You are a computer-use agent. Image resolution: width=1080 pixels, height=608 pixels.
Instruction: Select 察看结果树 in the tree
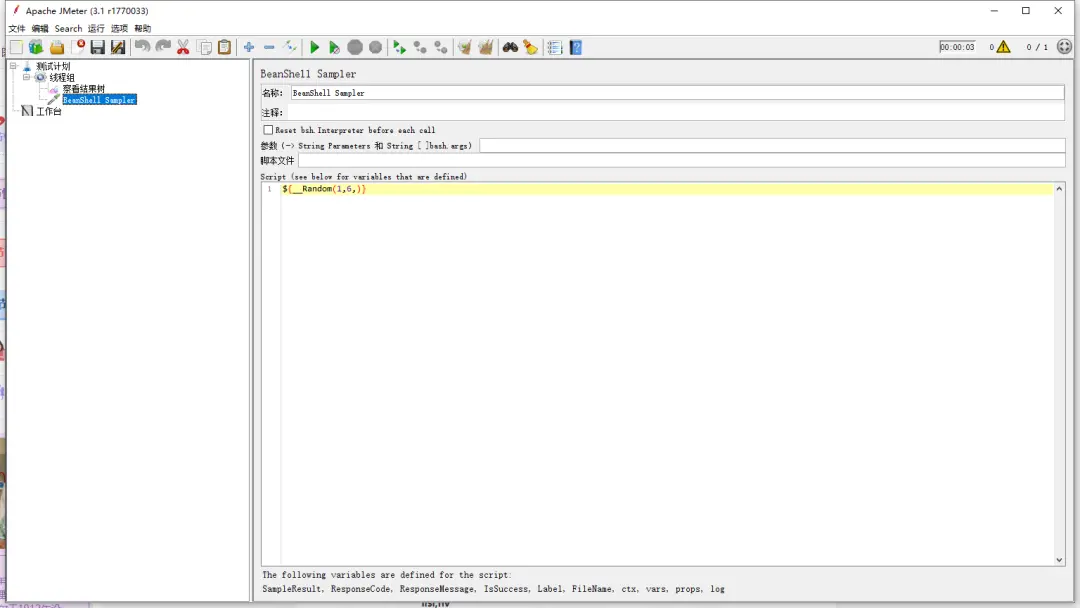pos(84,89)
